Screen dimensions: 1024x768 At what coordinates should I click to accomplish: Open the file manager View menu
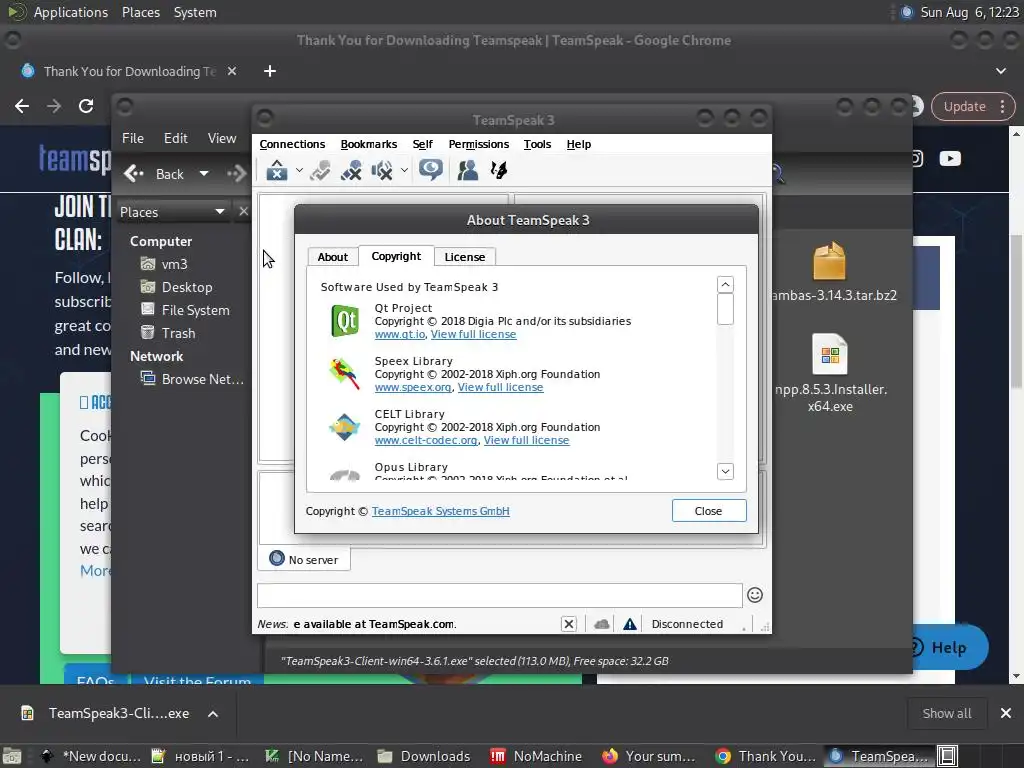[x=222, y=138]
